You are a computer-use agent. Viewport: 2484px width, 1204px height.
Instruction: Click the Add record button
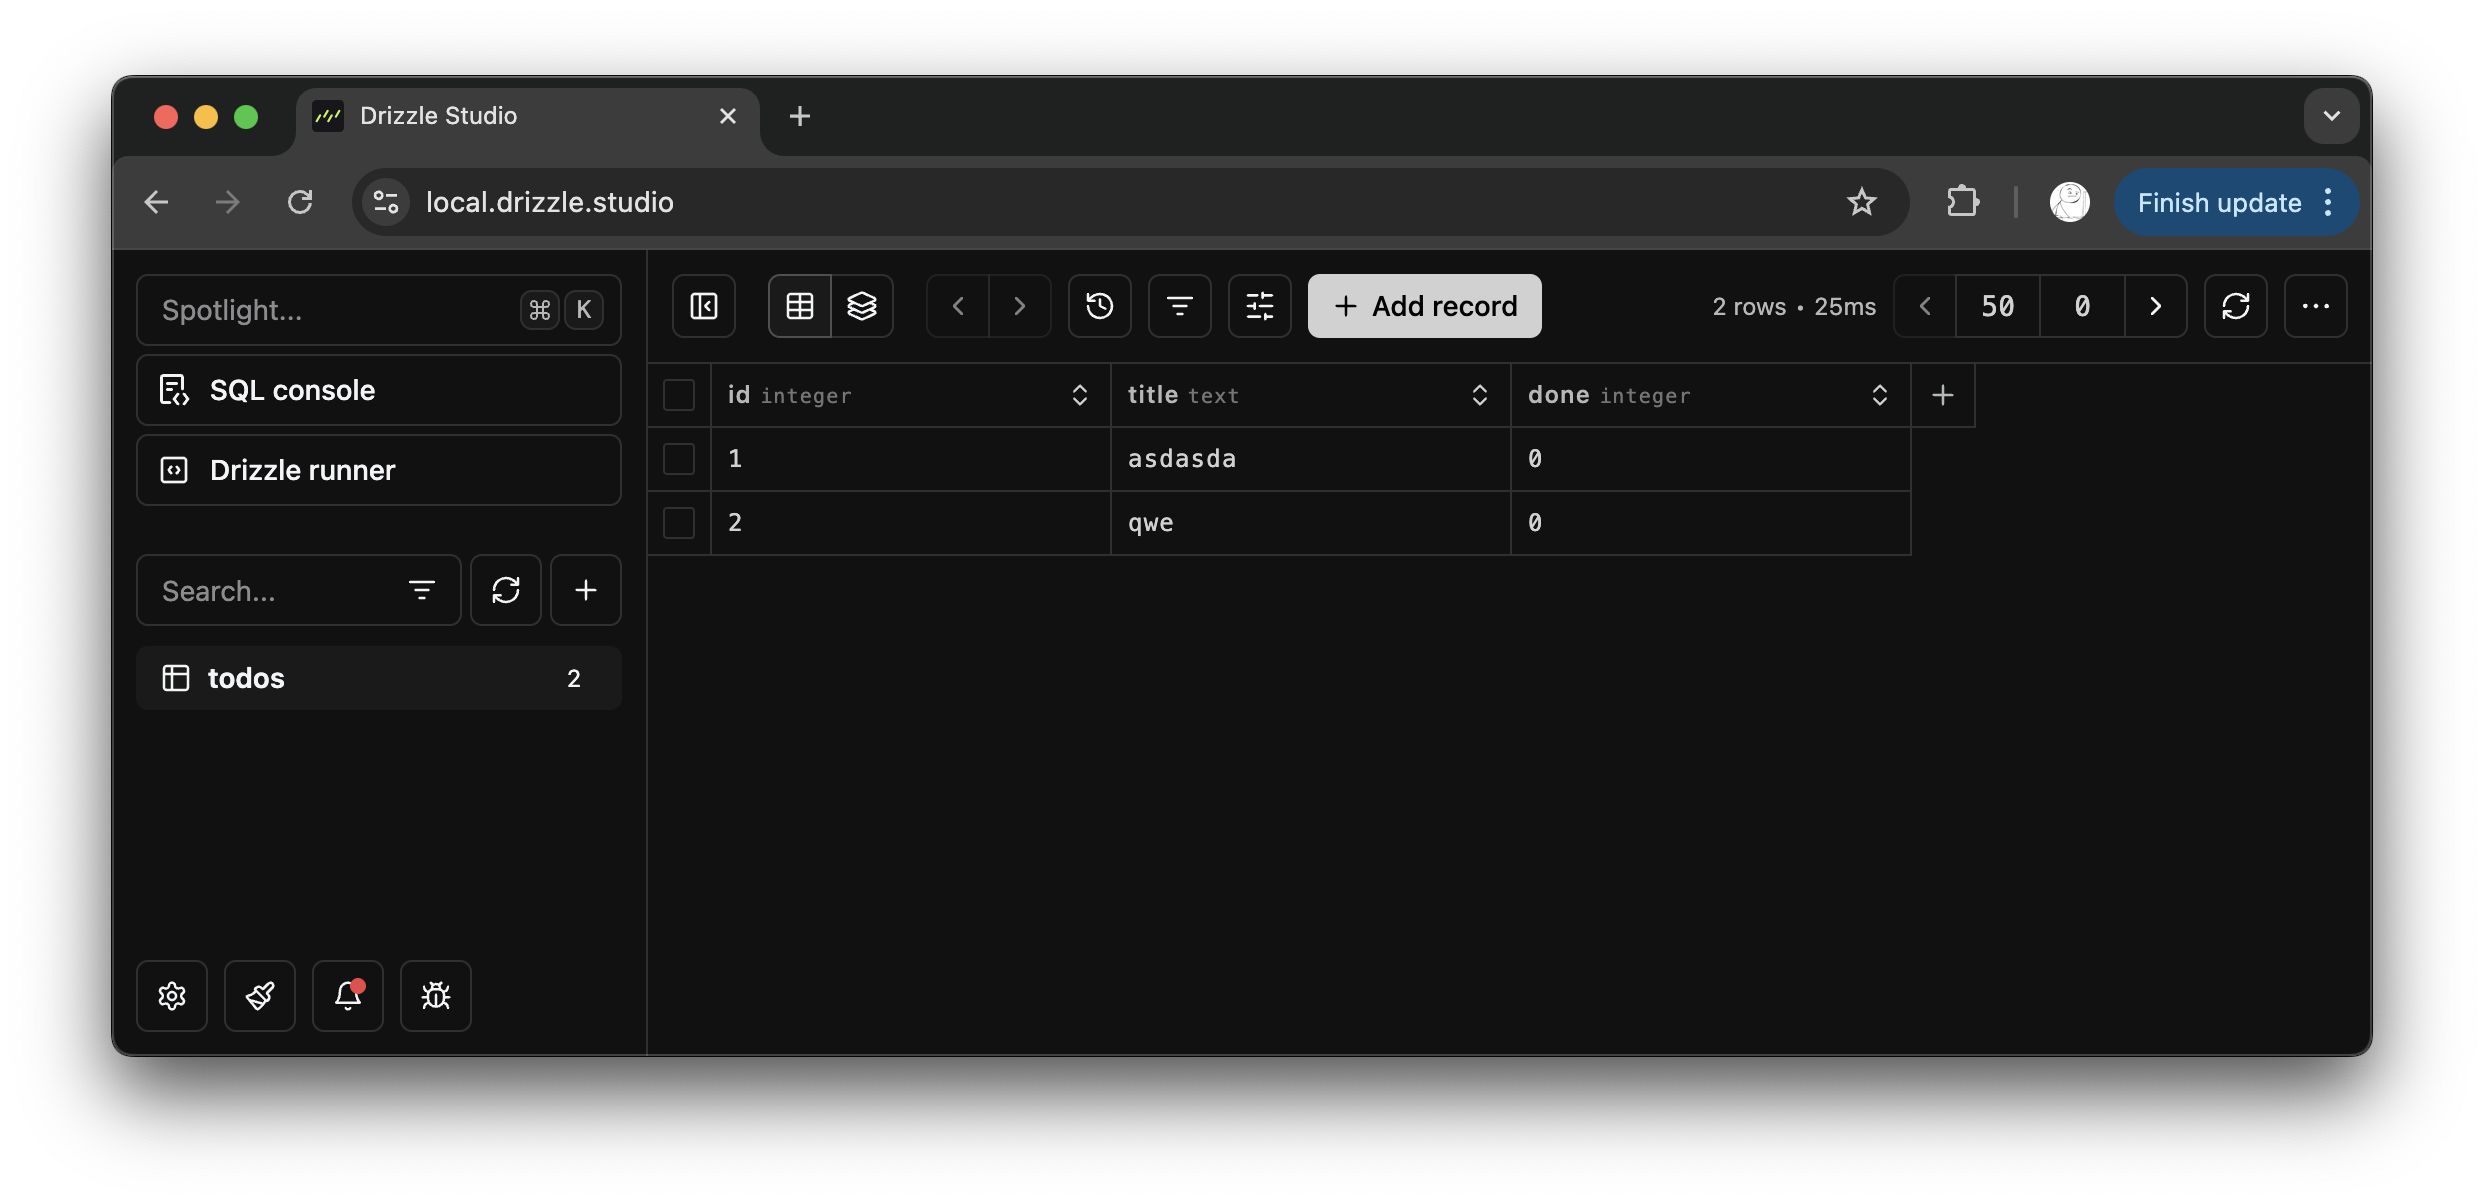coord(1425,306)
